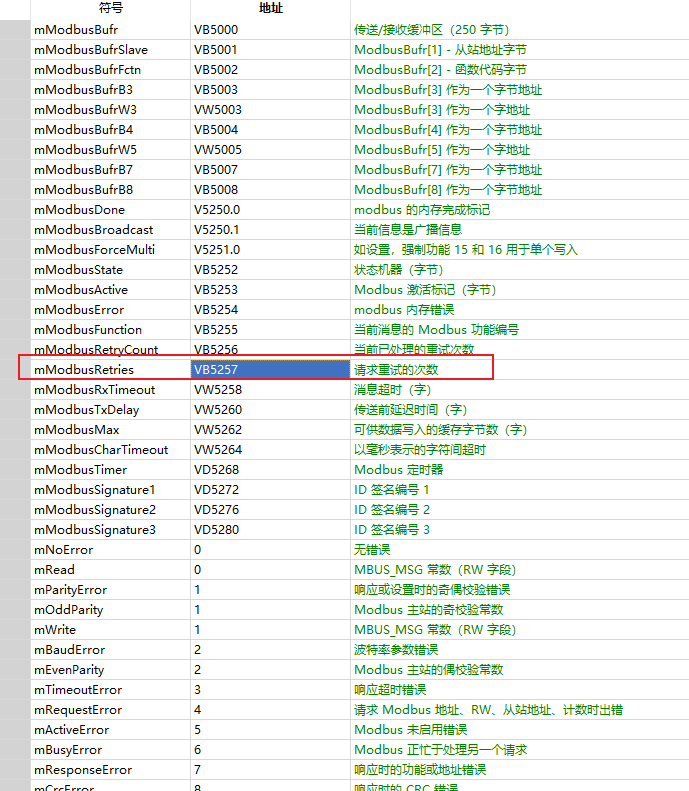This screenshot has height=791, width=689.
Task: Select address cell VB5256
Action: (x=270, y=350)
